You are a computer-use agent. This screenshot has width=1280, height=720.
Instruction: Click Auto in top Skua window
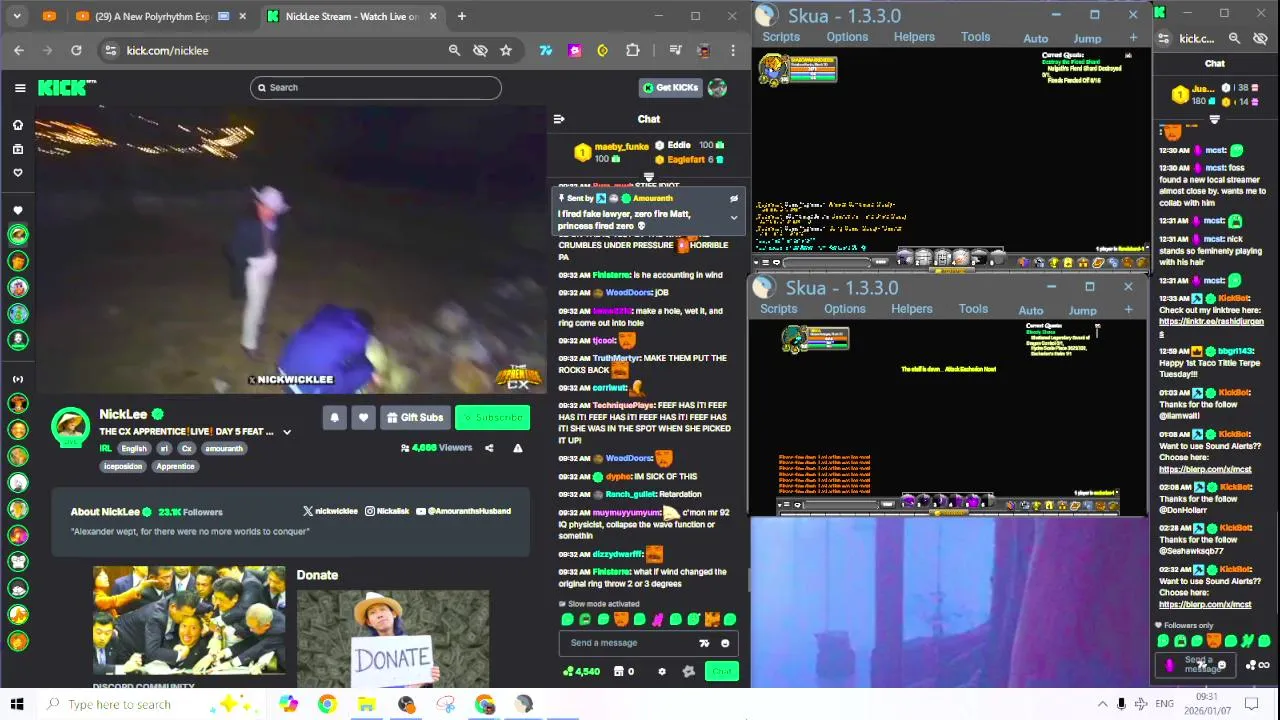click(x=1036, y=39)
